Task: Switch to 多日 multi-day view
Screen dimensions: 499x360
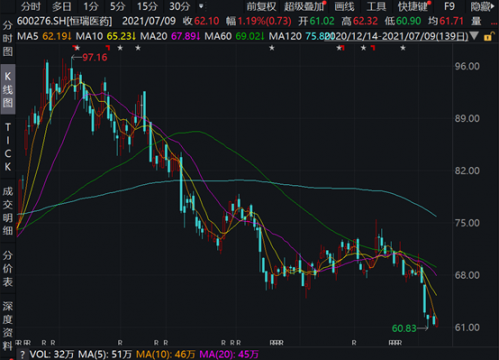Action: tap(62, 6)
